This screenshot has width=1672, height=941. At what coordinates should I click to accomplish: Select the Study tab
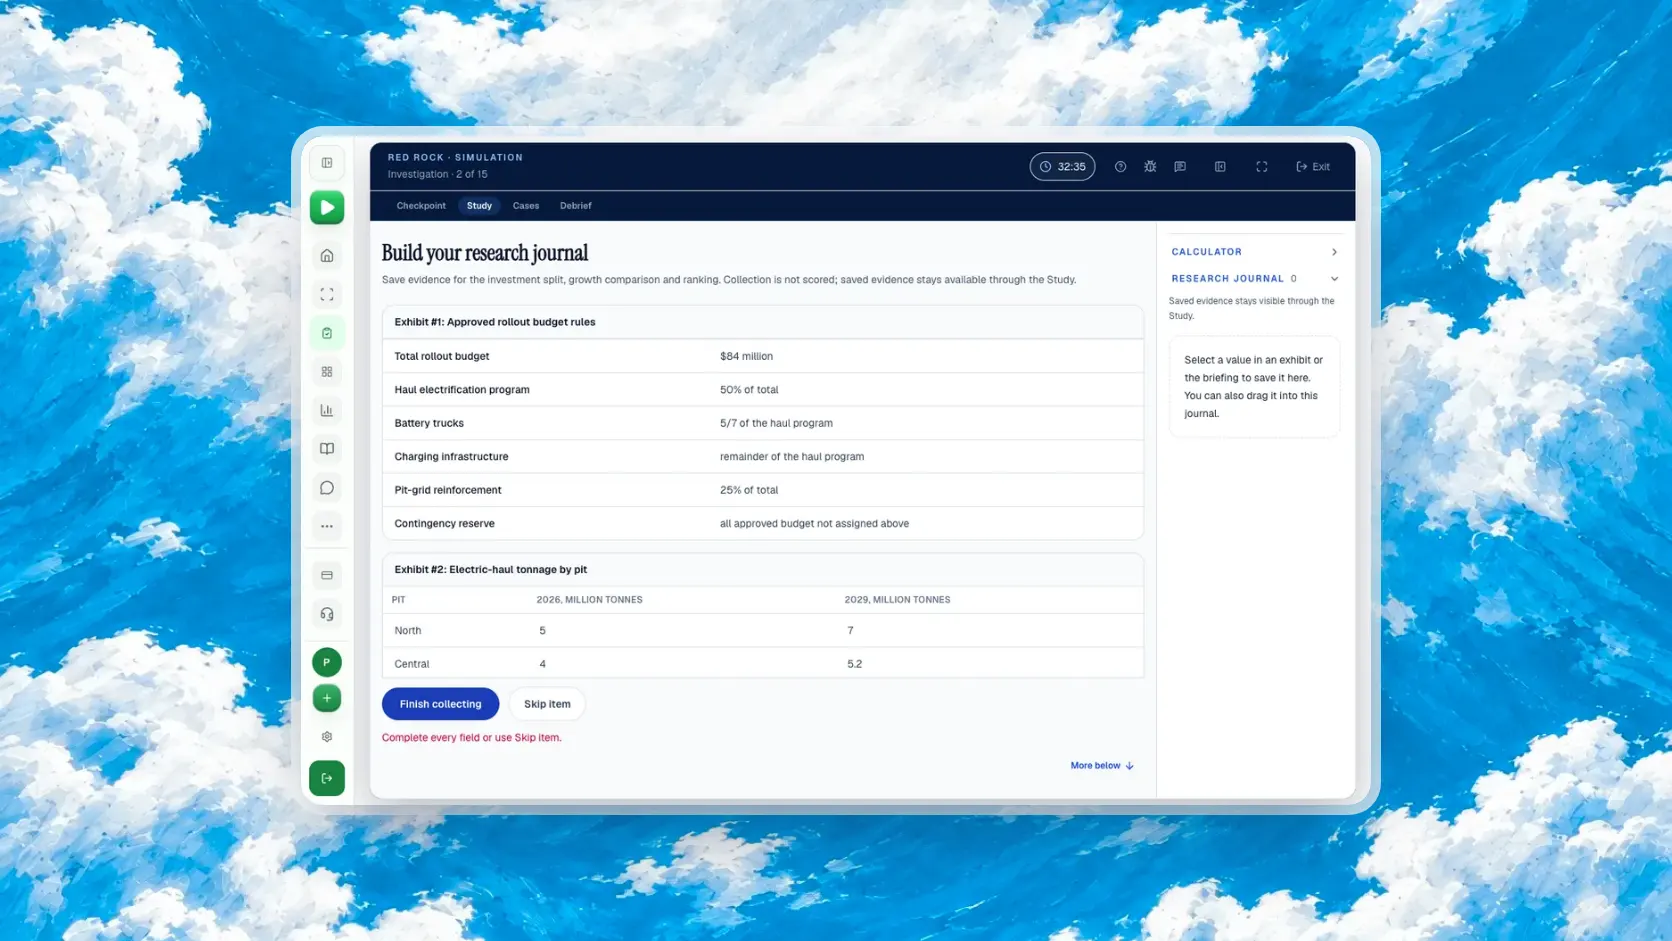tap(480, 206)
